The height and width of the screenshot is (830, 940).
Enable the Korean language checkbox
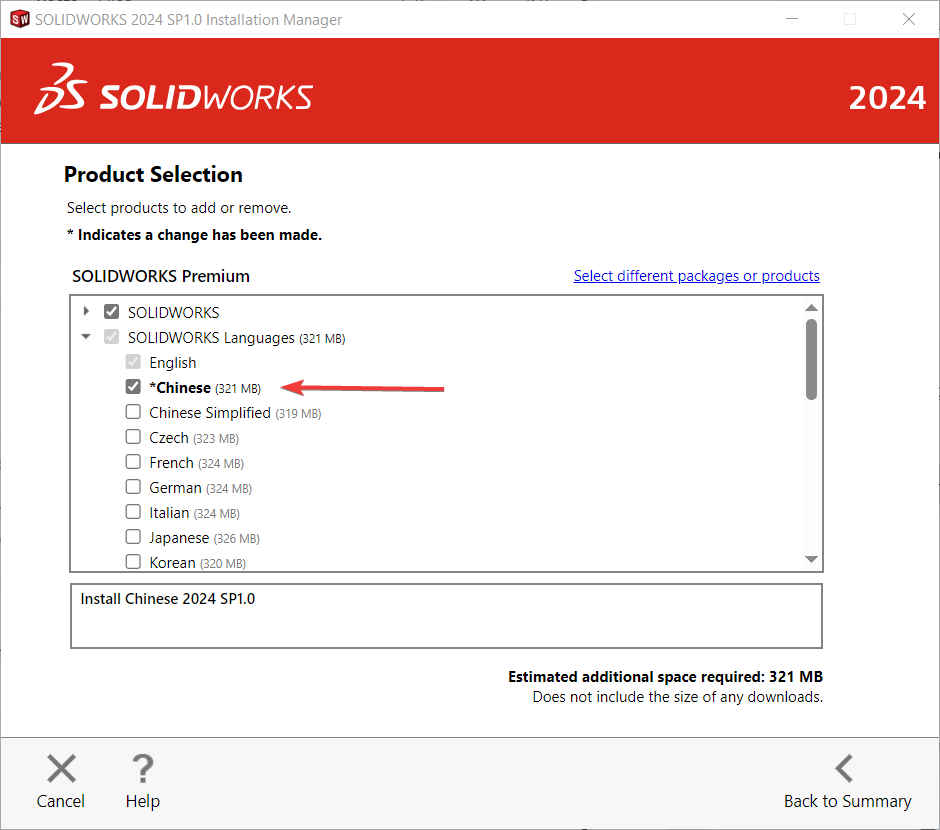(133, 562)
